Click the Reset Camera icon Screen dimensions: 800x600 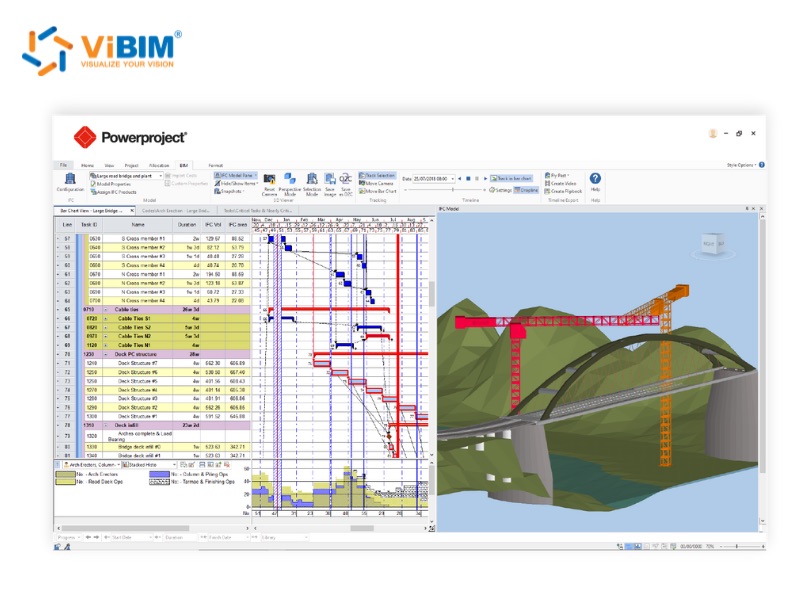coord(269,185)
